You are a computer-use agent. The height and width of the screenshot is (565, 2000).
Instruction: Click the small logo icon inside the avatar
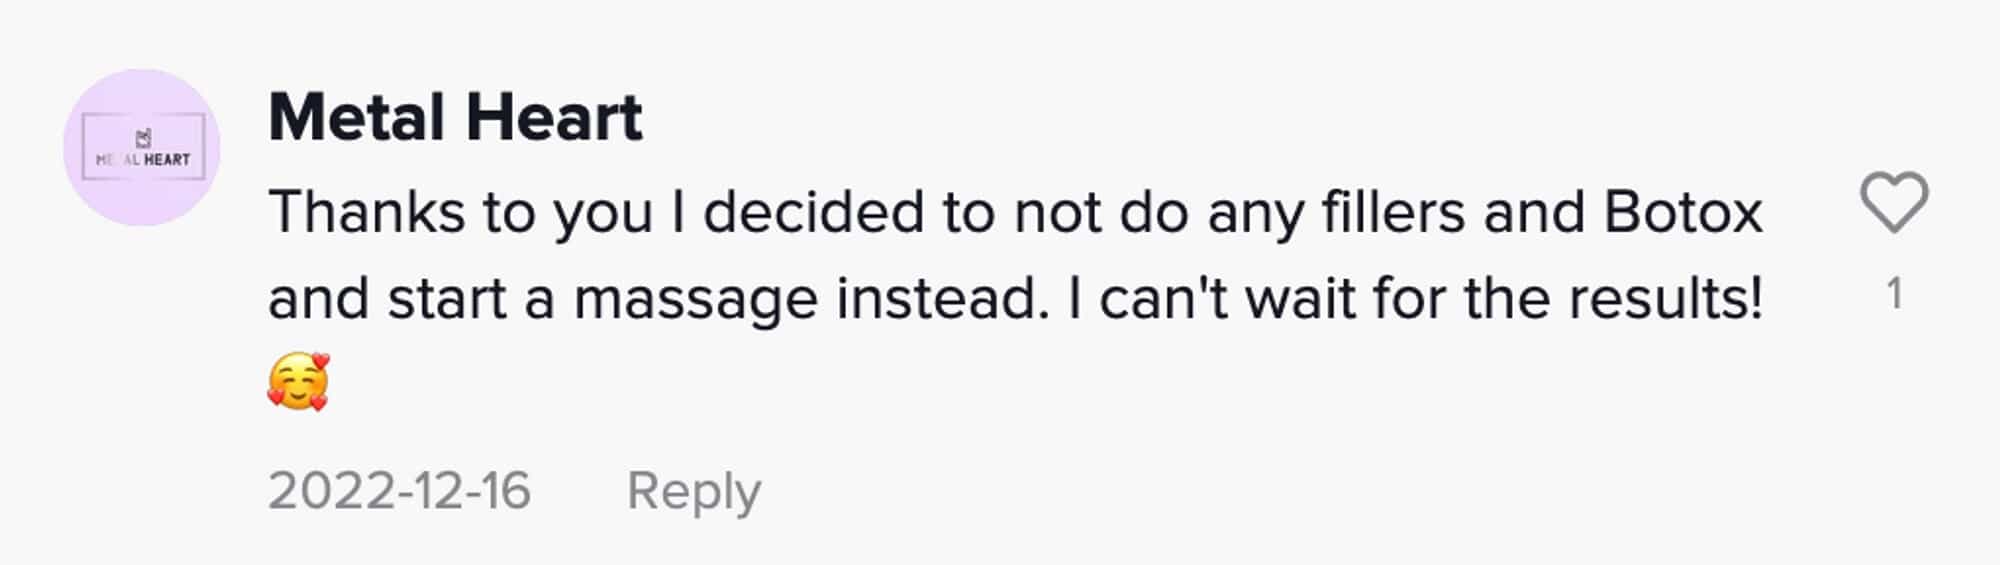(x=143, y=138)
